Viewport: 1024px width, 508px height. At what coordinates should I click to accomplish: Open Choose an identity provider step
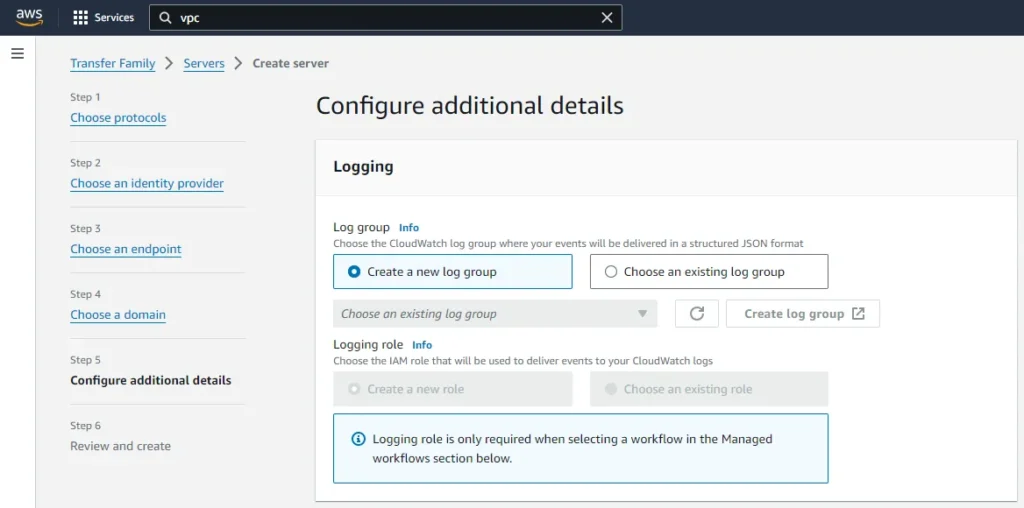pyautogui.click(x=147, y=184)
